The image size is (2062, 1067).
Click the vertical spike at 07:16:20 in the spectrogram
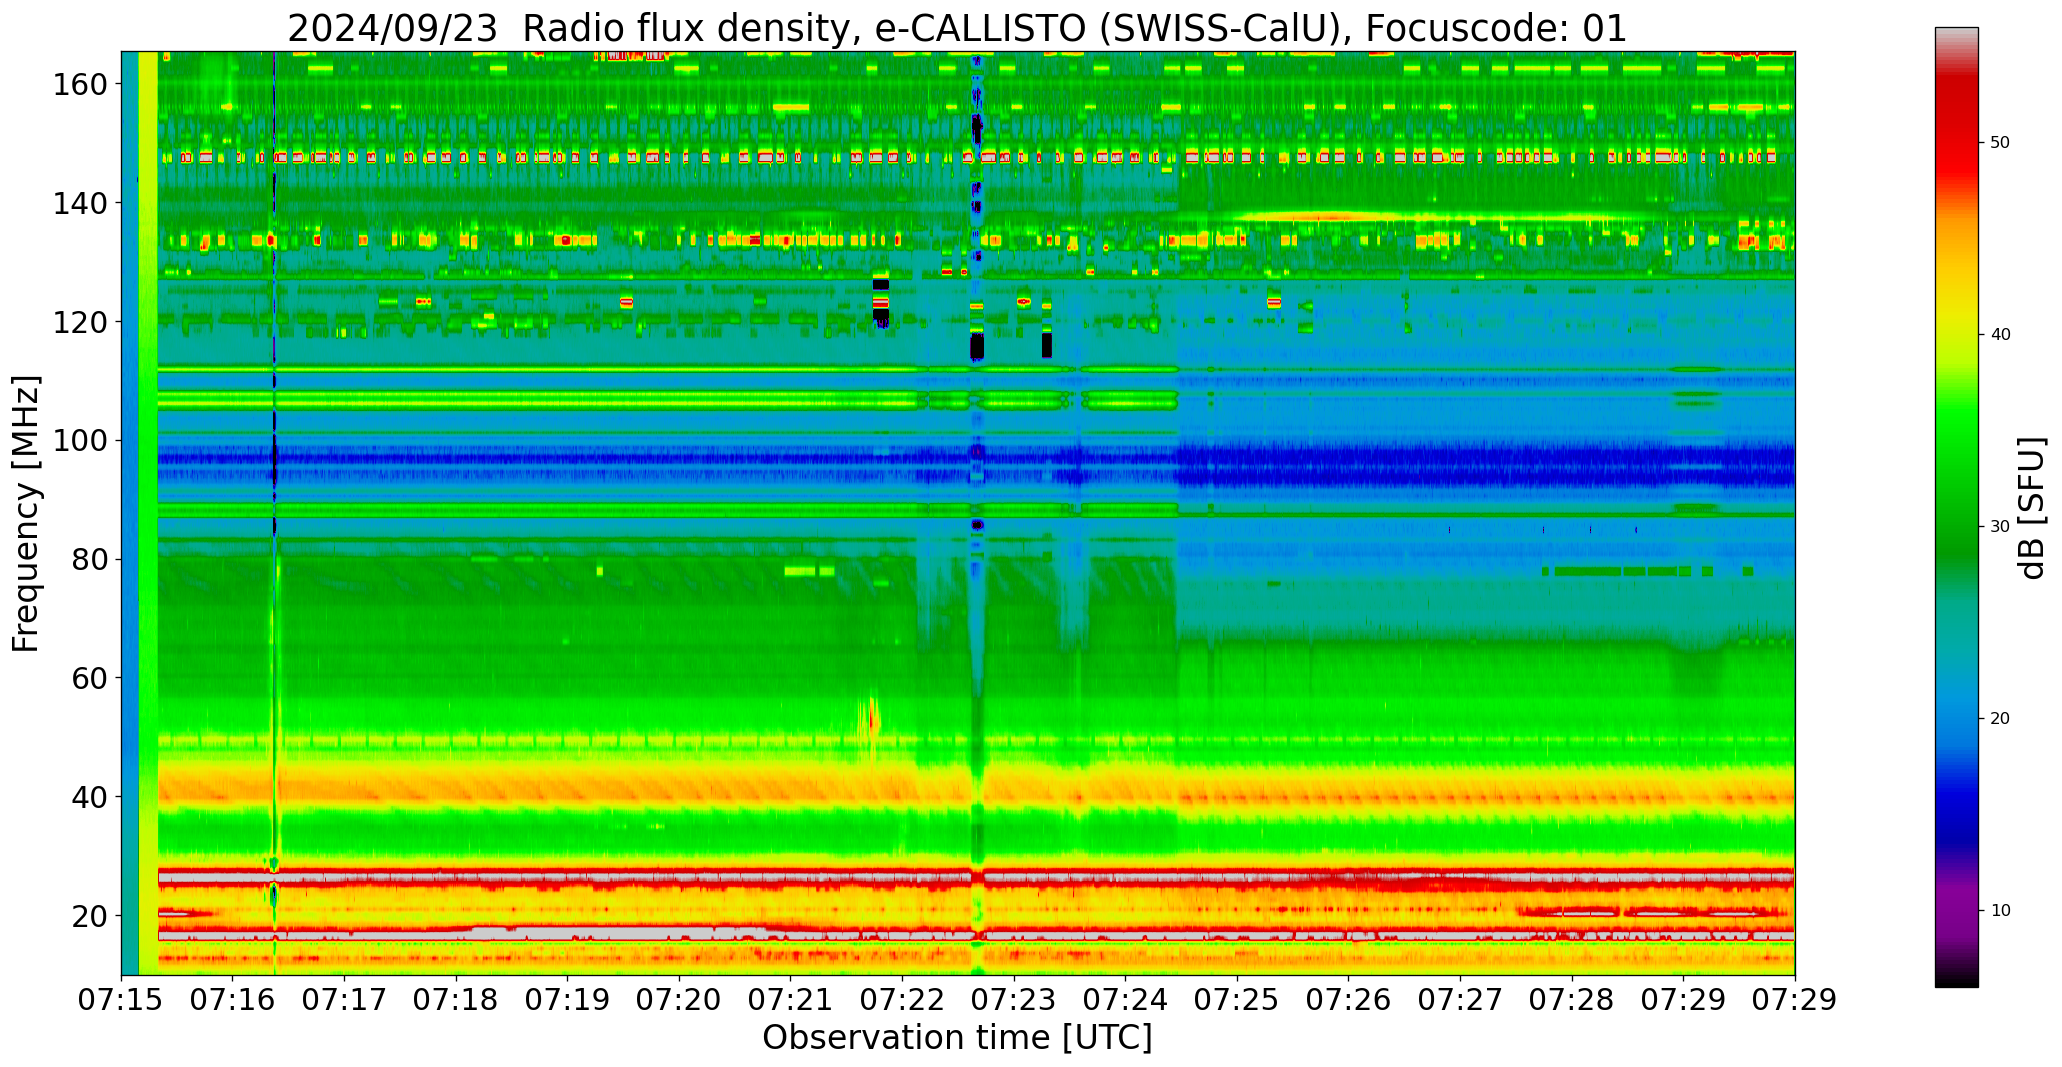click(274, 513)
